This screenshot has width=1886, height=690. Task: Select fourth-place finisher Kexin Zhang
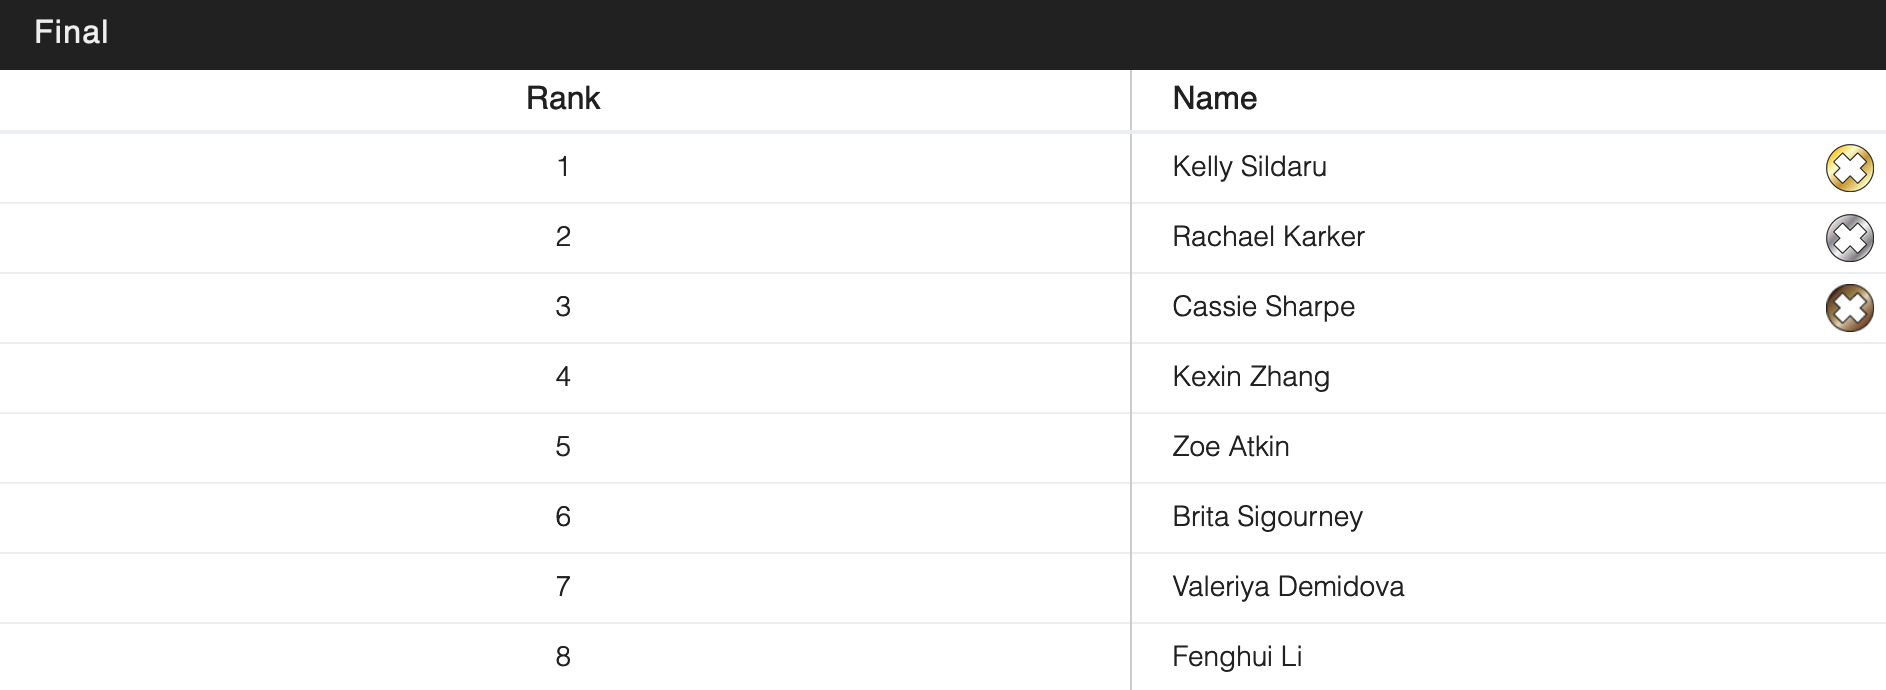[1250, 377]
